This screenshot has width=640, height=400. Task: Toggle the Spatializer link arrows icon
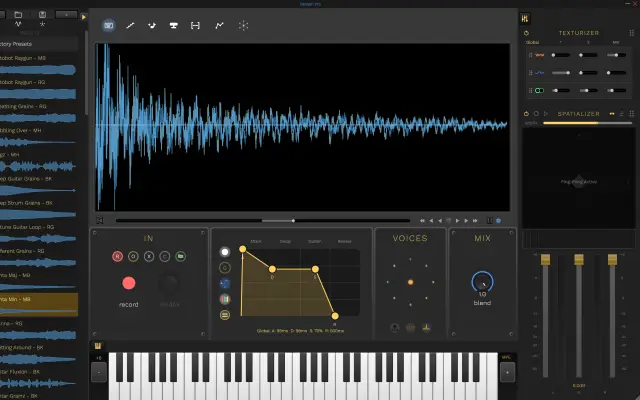click(x=611, y=114)
